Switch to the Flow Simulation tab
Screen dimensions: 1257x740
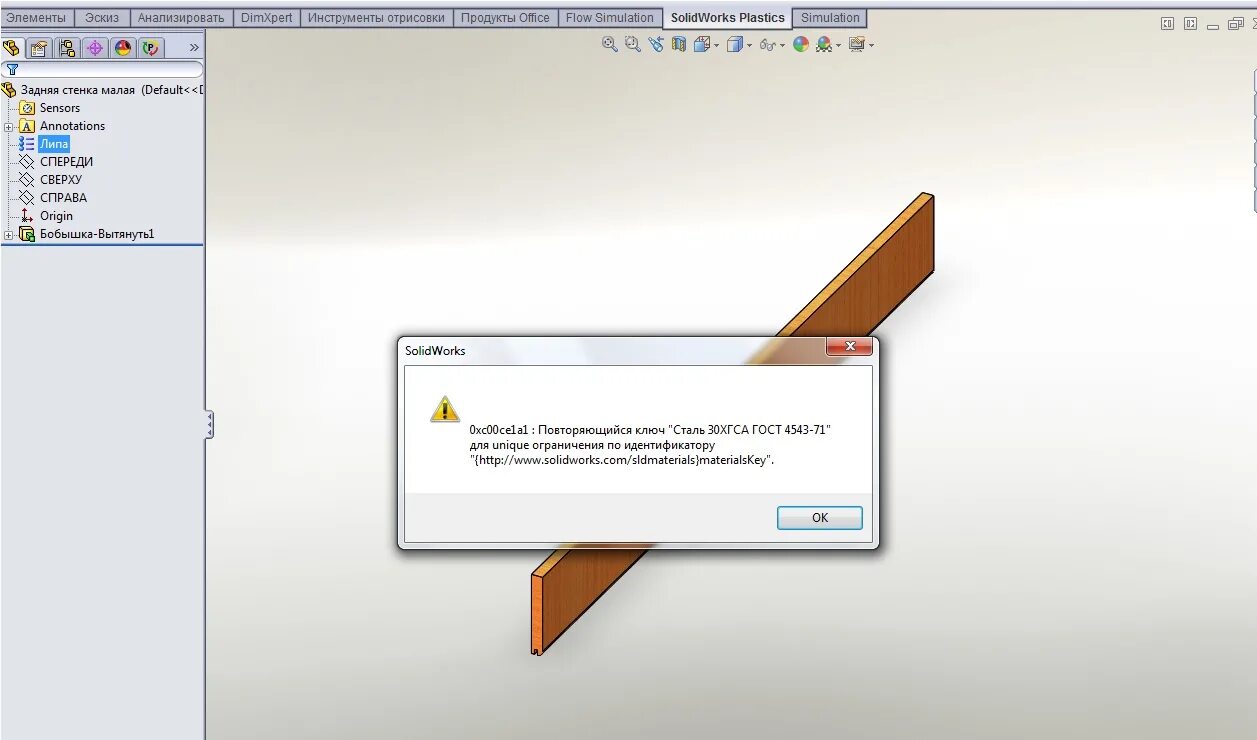point(609,18)
